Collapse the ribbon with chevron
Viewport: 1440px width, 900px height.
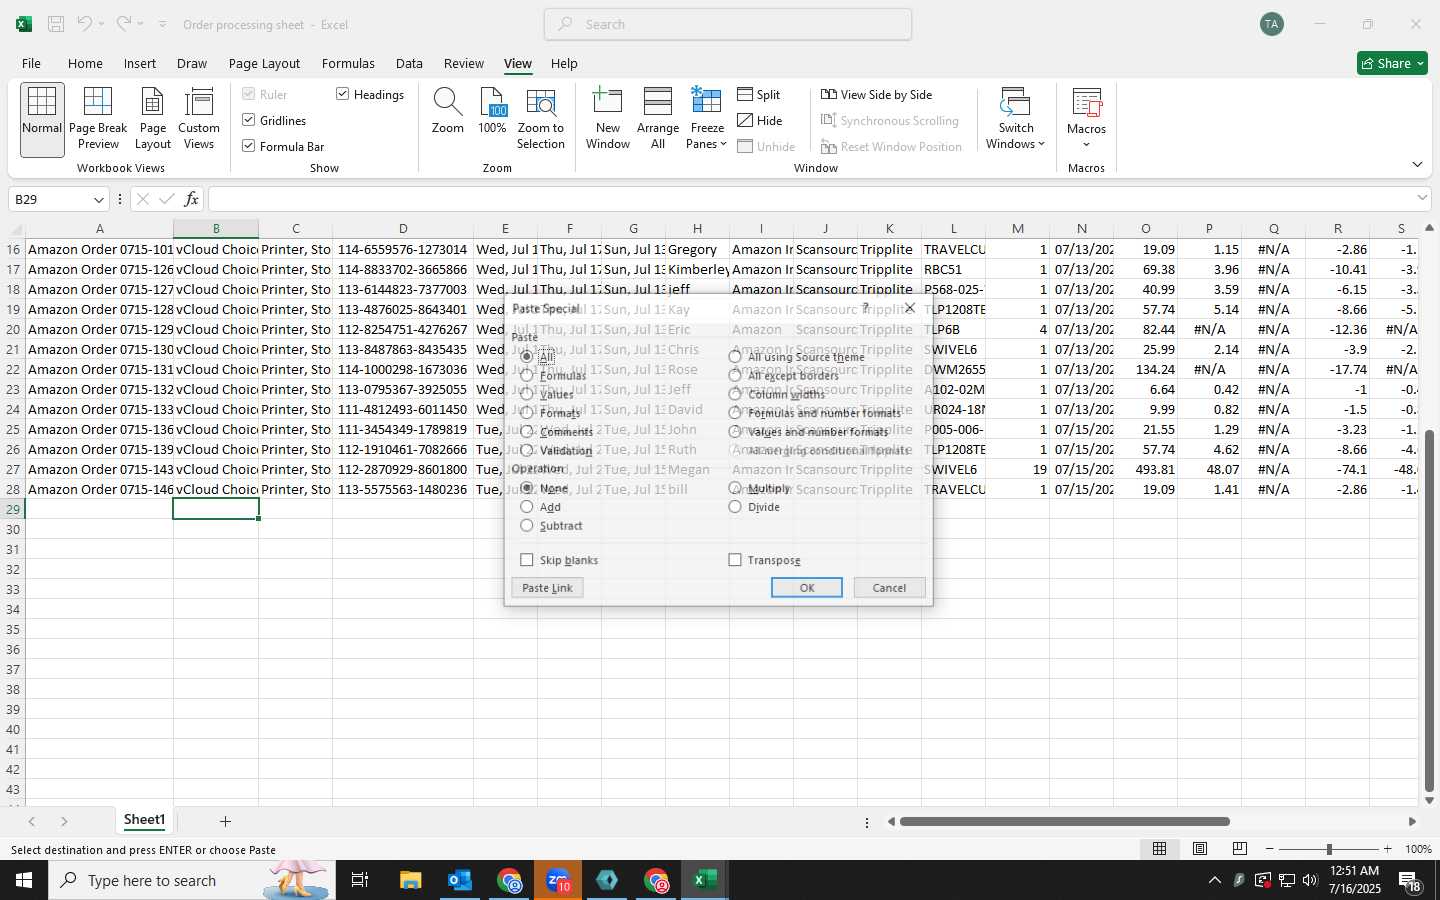click(1417, 165)
